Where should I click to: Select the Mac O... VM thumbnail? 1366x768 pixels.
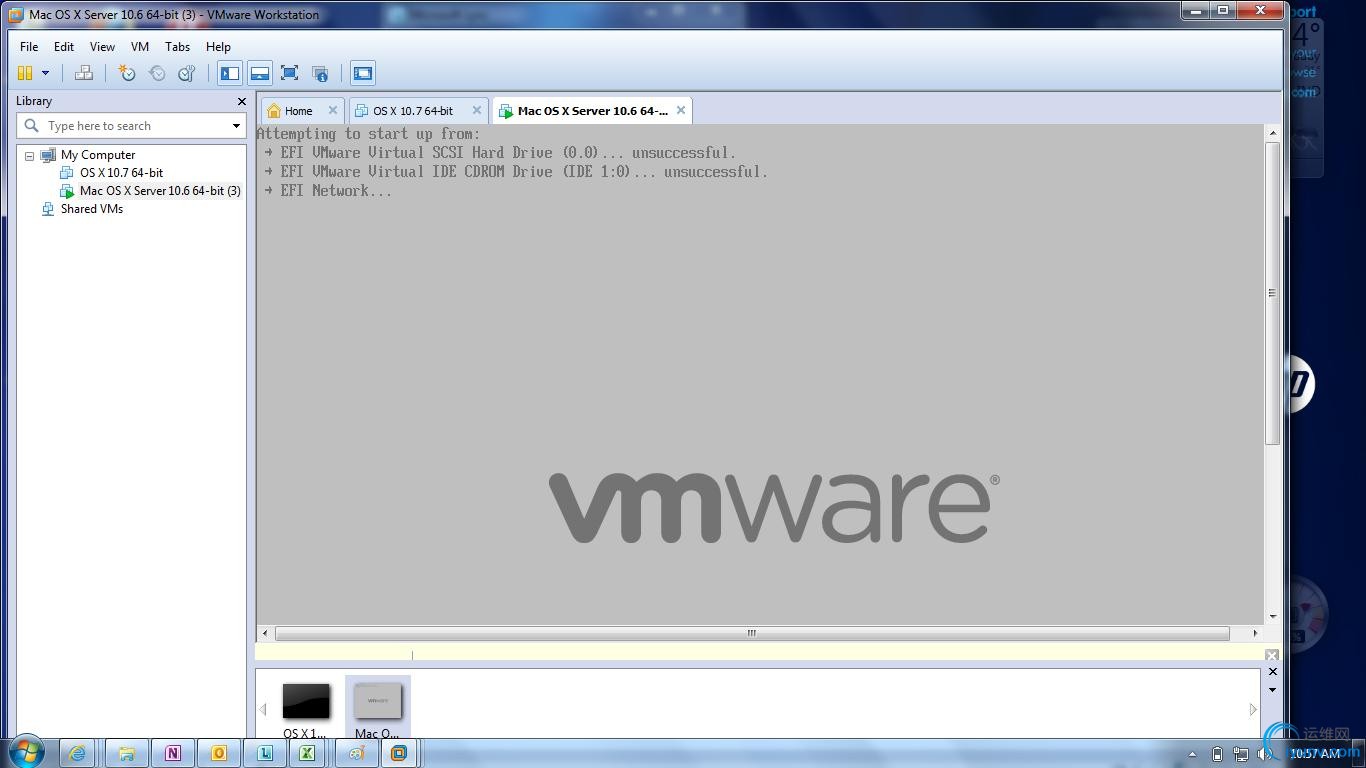tap(378, 710)
